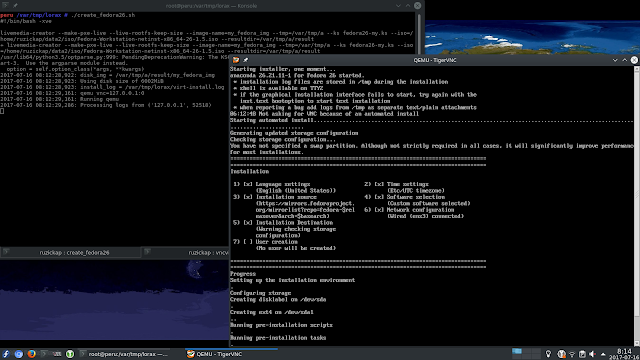Click 'Running pre-installation scripts' line

pyautogui.click(x=281, y=325)
